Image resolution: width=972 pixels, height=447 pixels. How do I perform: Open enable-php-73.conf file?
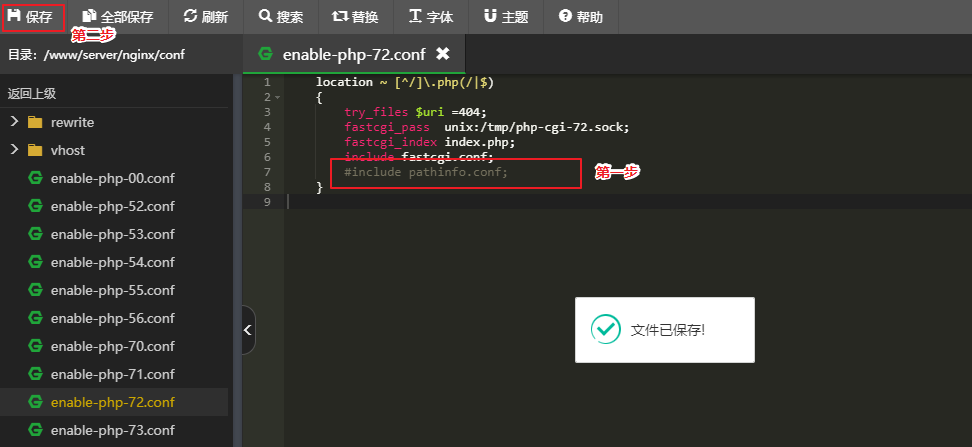[113, 430]
